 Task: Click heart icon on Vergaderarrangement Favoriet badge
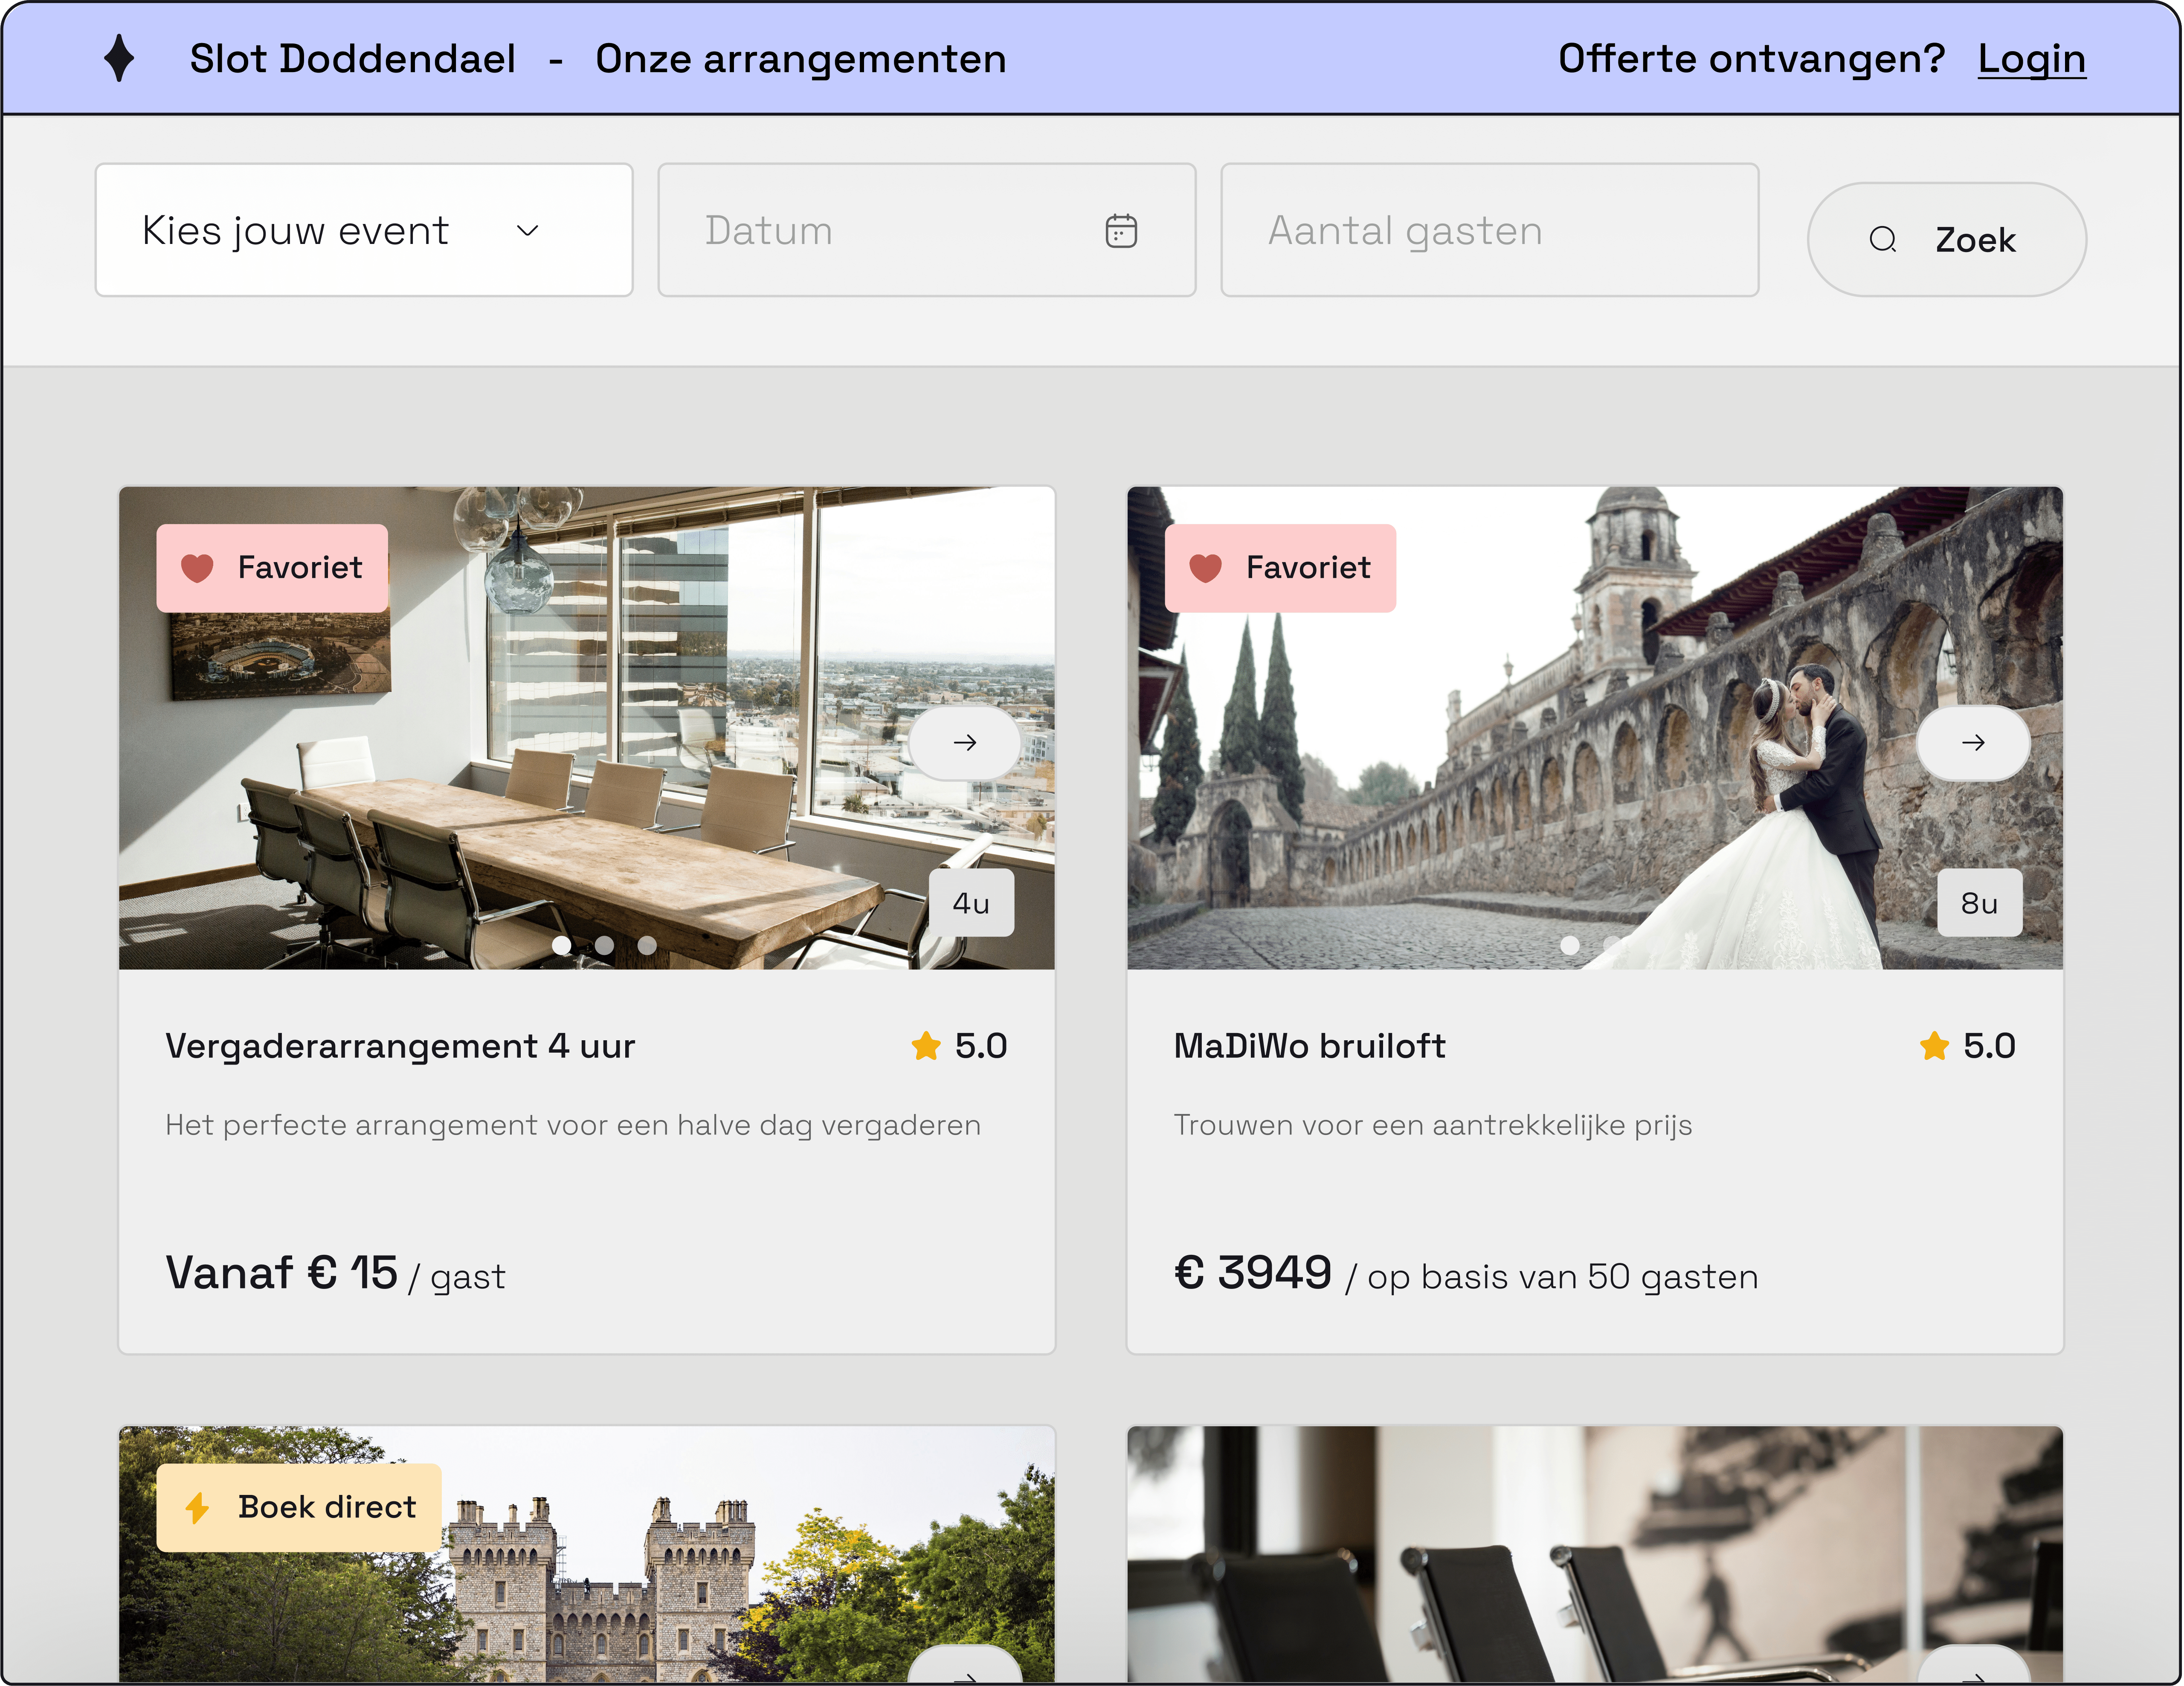(197, 568)
